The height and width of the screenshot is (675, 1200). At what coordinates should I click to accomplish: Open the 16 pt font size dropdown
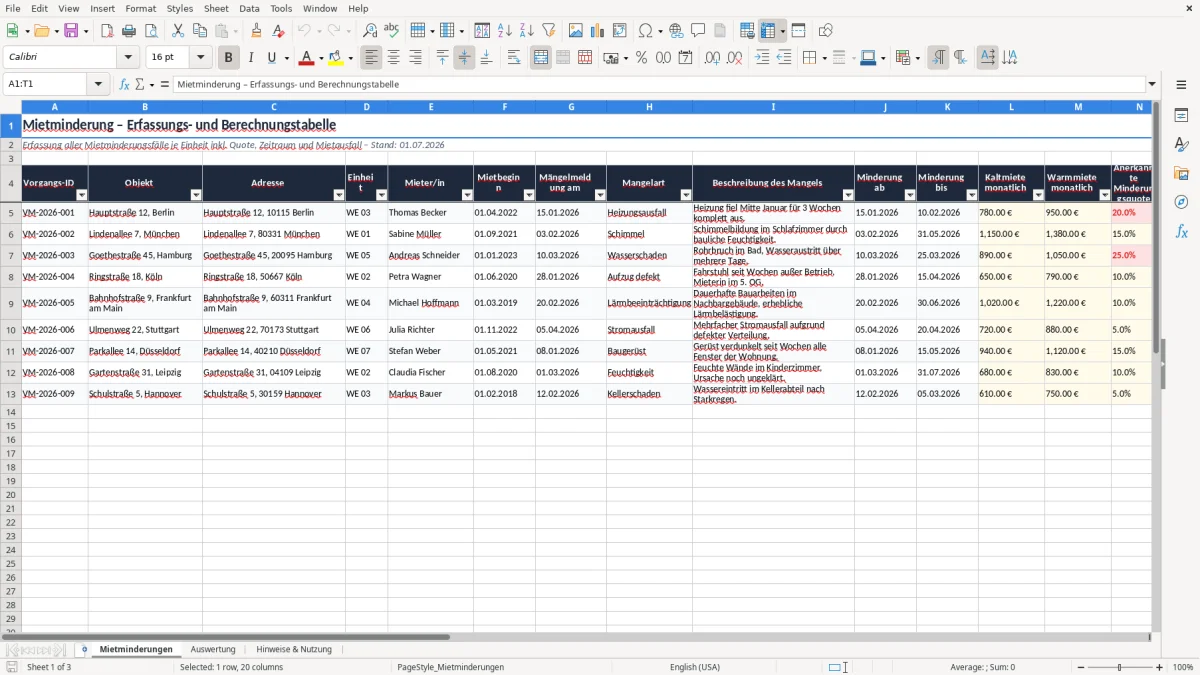click(x=200, y=58)
